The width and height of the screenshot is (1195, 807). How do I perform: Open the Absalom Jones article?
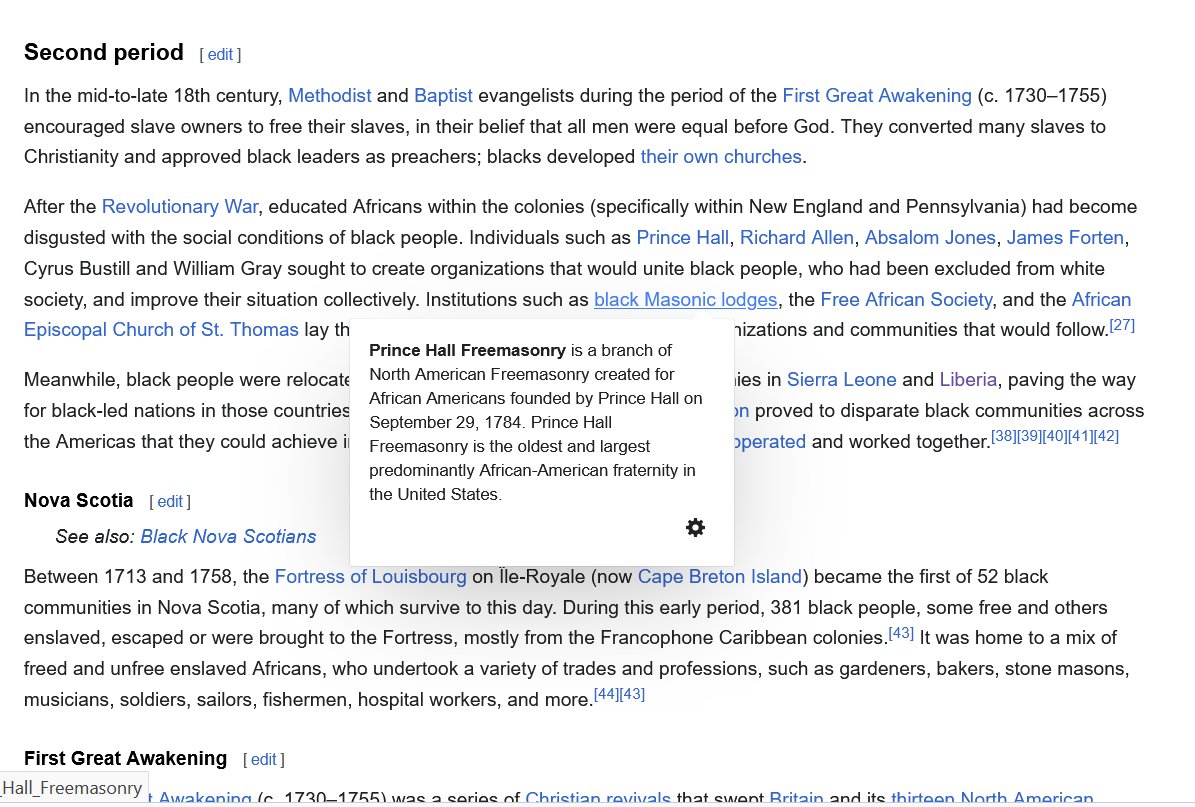coord(931,238)
